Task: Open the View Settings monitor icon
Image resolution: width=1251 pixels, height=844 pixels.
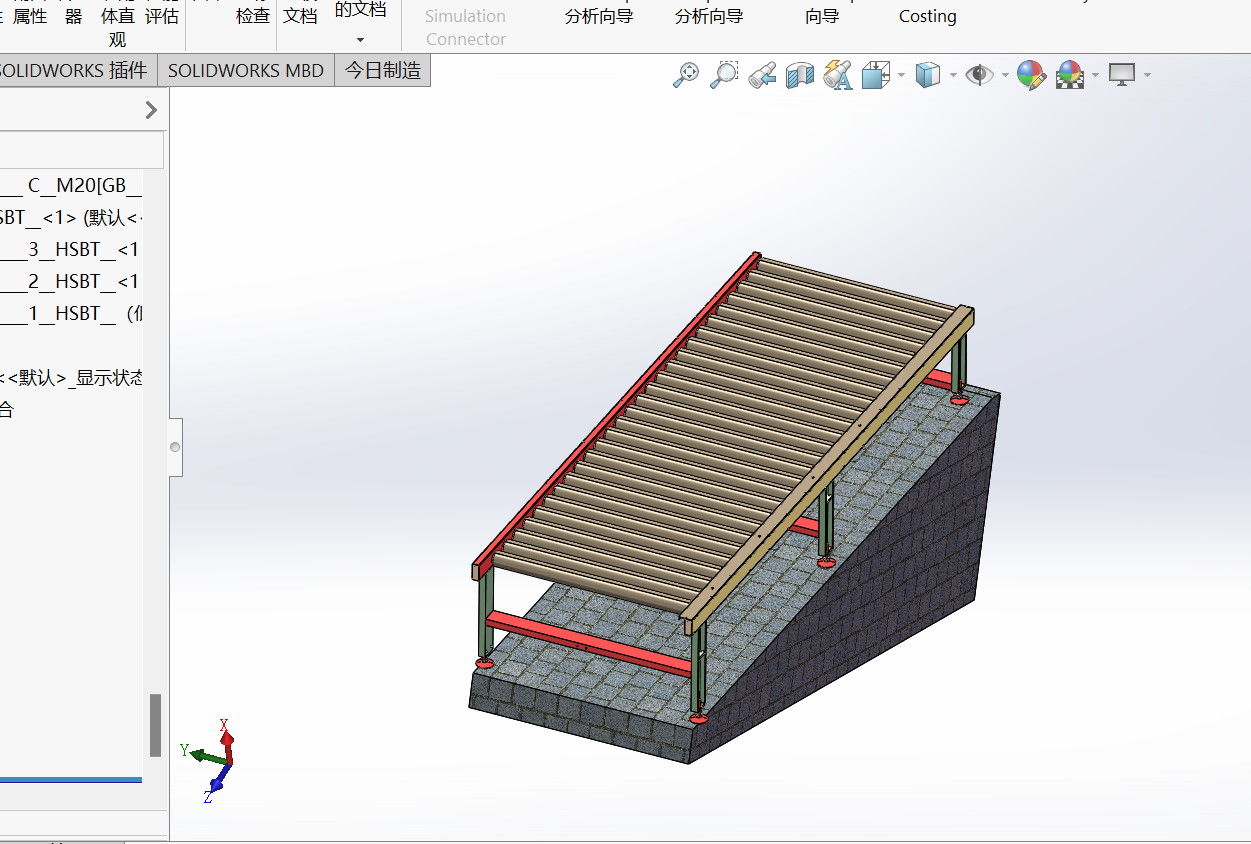Action: click(1122, 75)
